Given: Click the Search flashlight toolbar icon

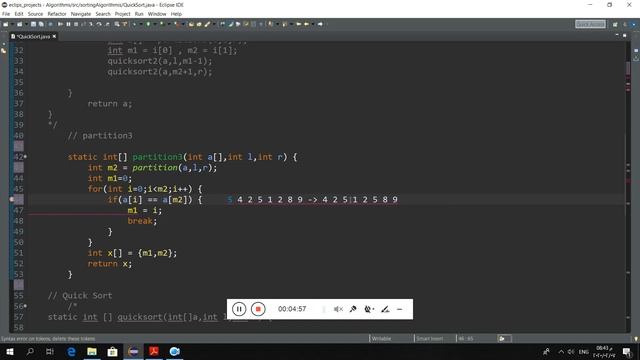Looking at the screenshot, I should [x=207, y=24].
